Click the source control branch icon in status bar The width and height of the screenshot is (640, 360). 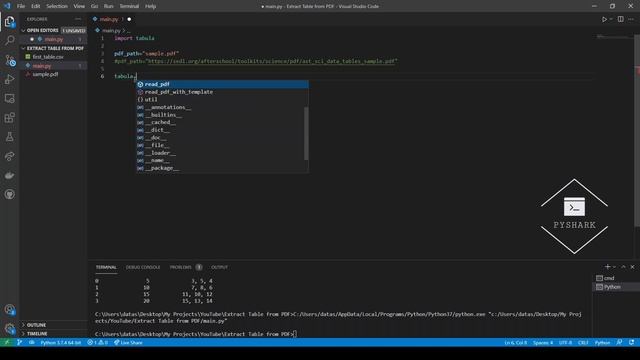20,342
